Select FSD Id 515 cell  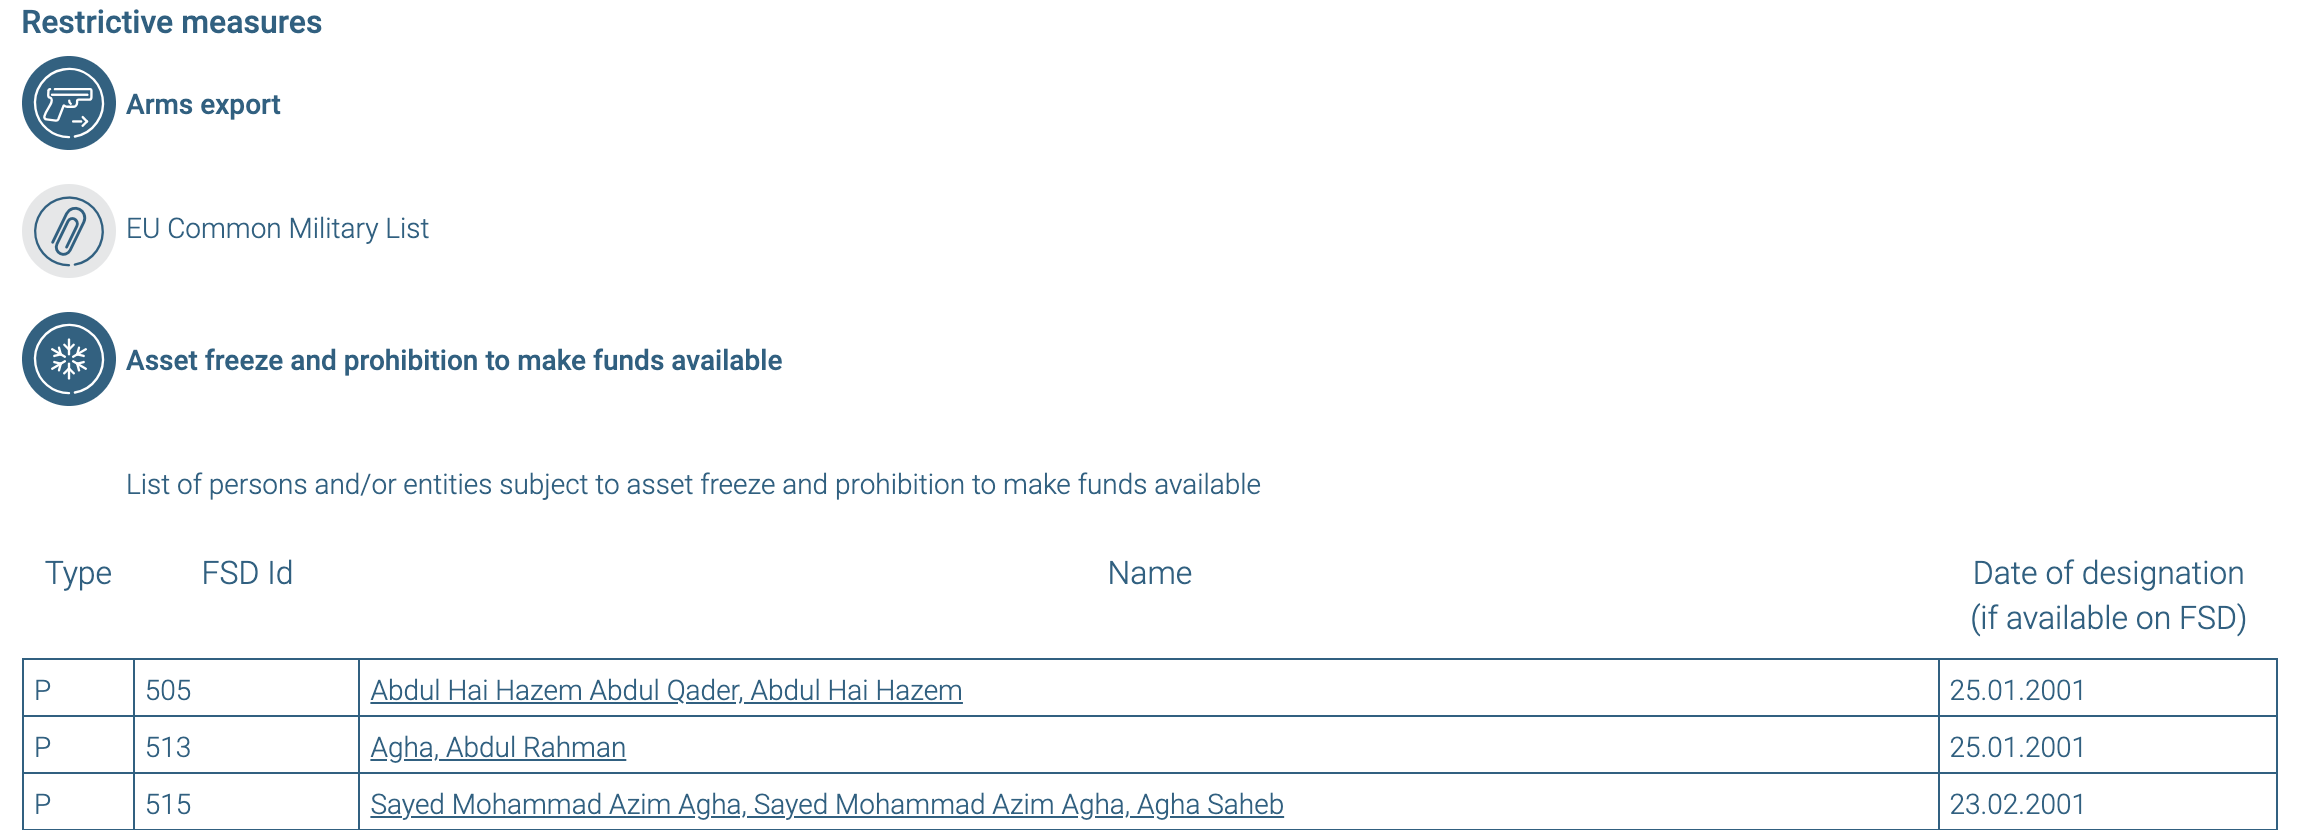246,802
